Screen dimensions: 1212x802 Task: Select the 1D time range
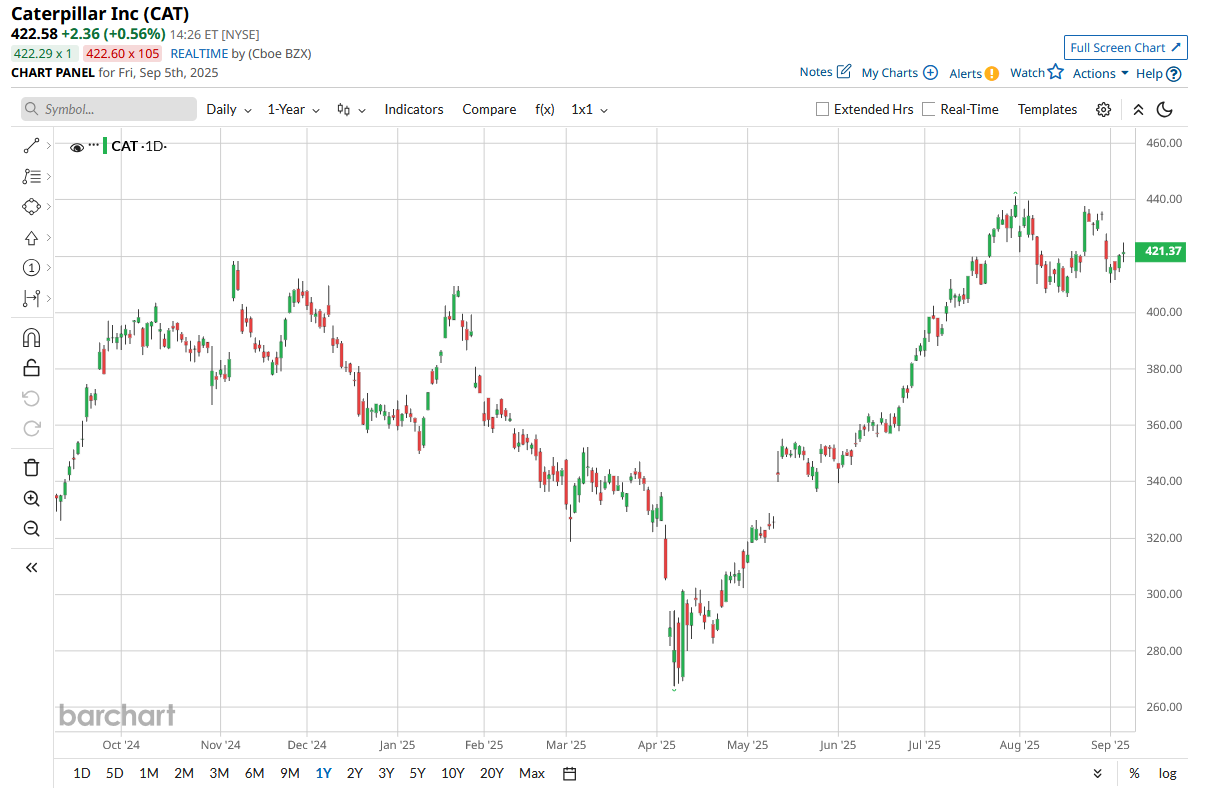82,774
